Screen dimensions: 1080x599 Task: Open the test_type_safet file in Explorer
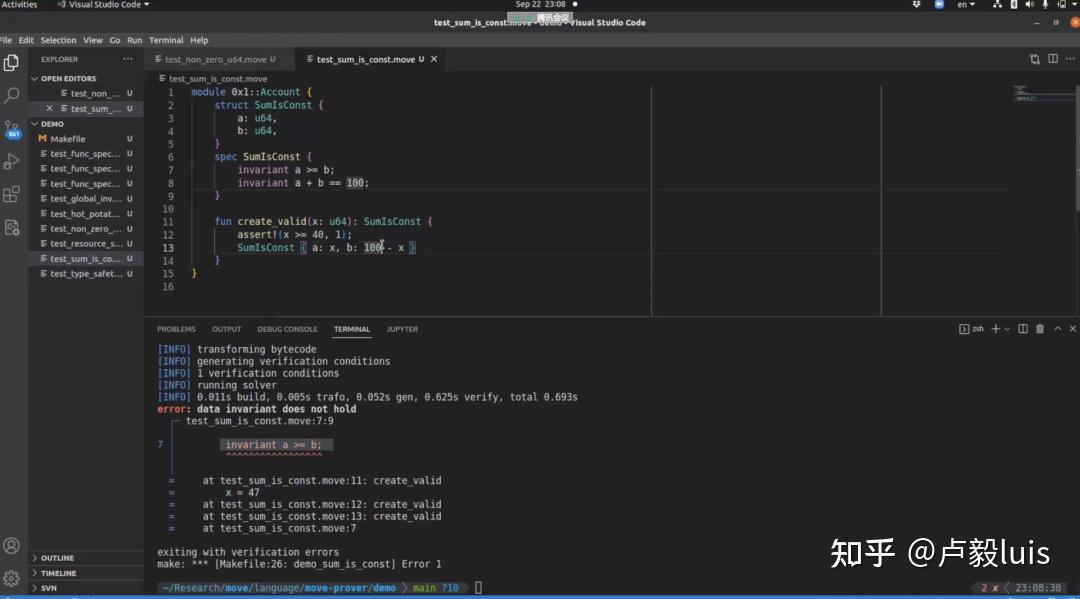coord(85,274)
